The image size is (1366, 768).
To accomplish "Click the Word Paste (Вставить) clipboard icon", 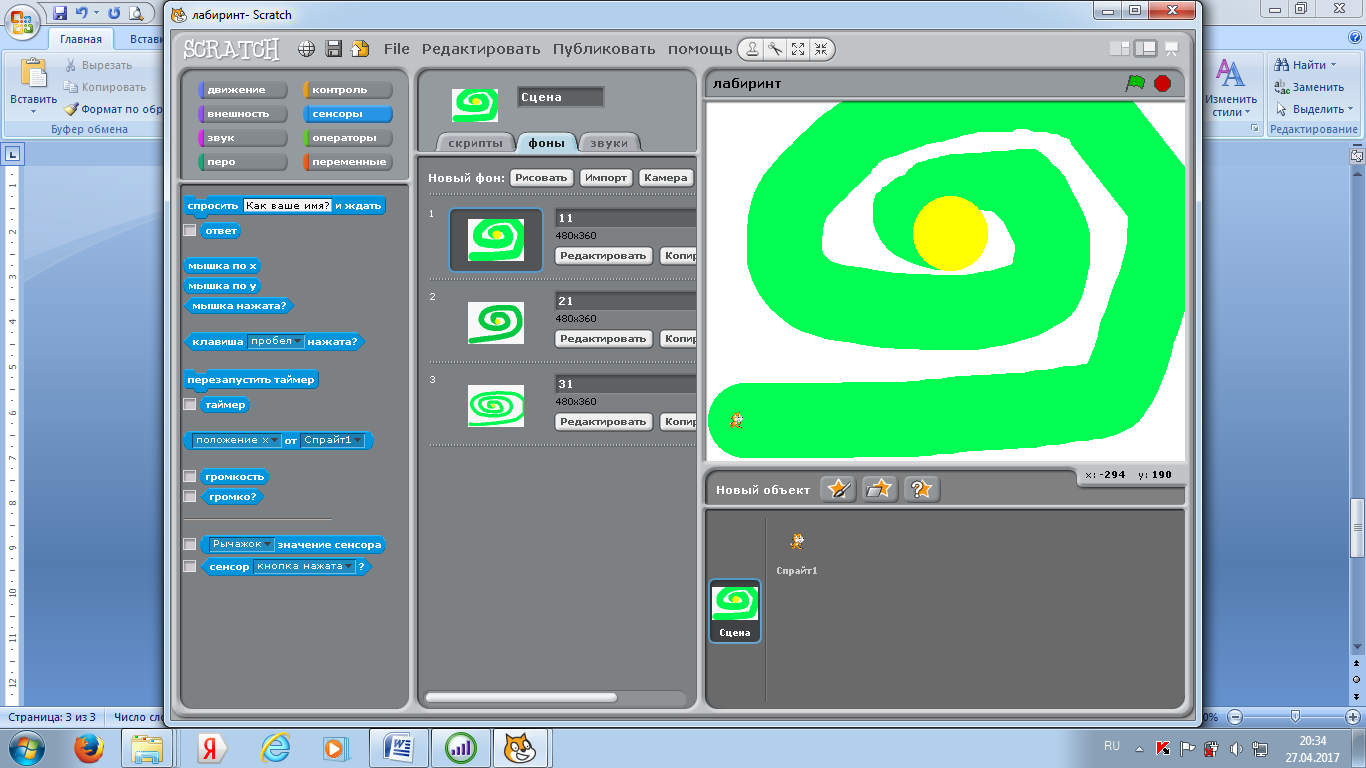I will coord(34,74).
